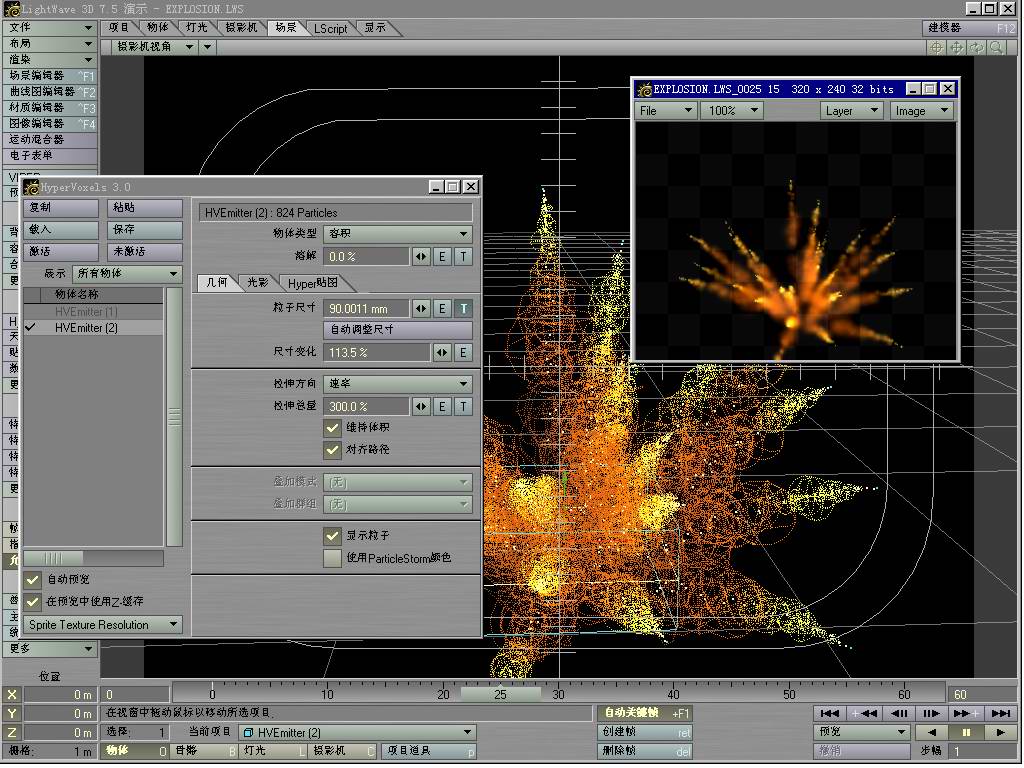Jump to first frame
Screen dimensions: 1024x768
[829, 714]
